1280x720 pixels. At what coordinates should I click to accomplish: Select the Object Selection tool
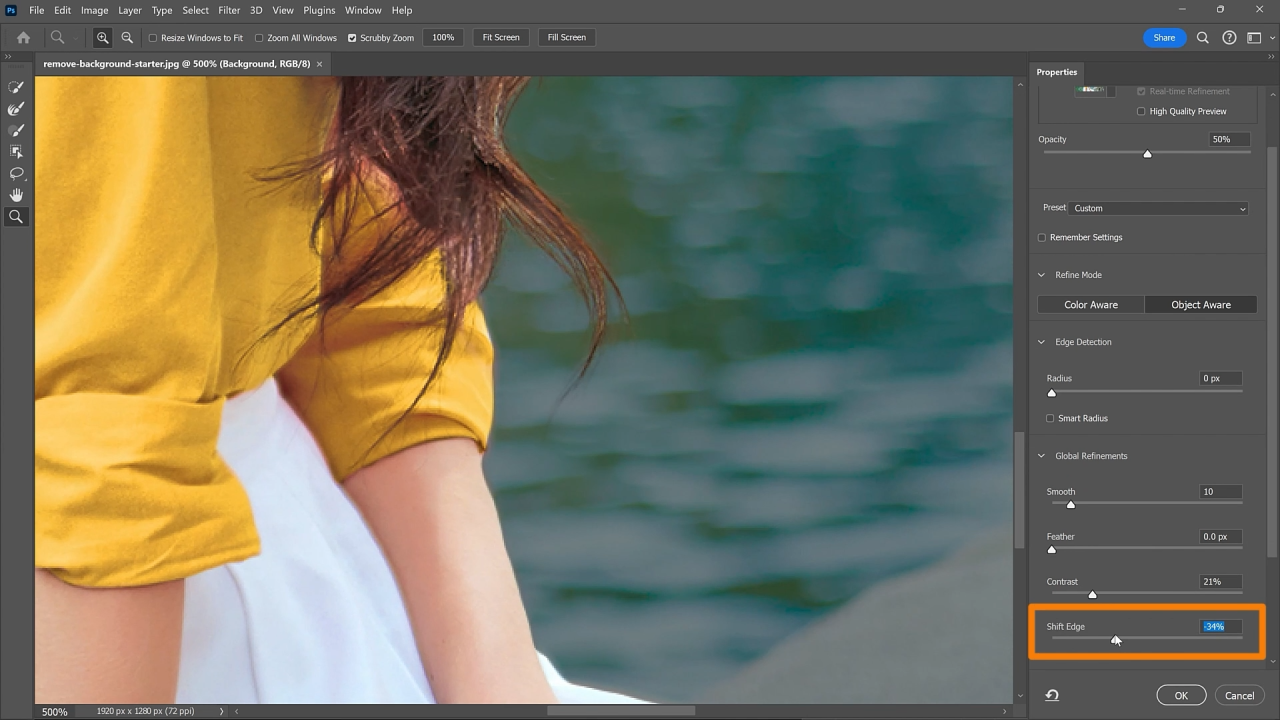pos(16,151)
